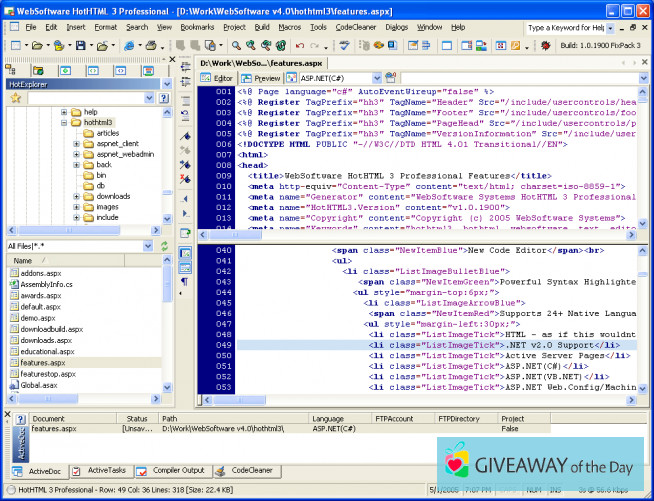This screenshot has height=501, width=654.
Task: Click the red bug debug icon
Action: pyautogui.click(x=546, y=46)
